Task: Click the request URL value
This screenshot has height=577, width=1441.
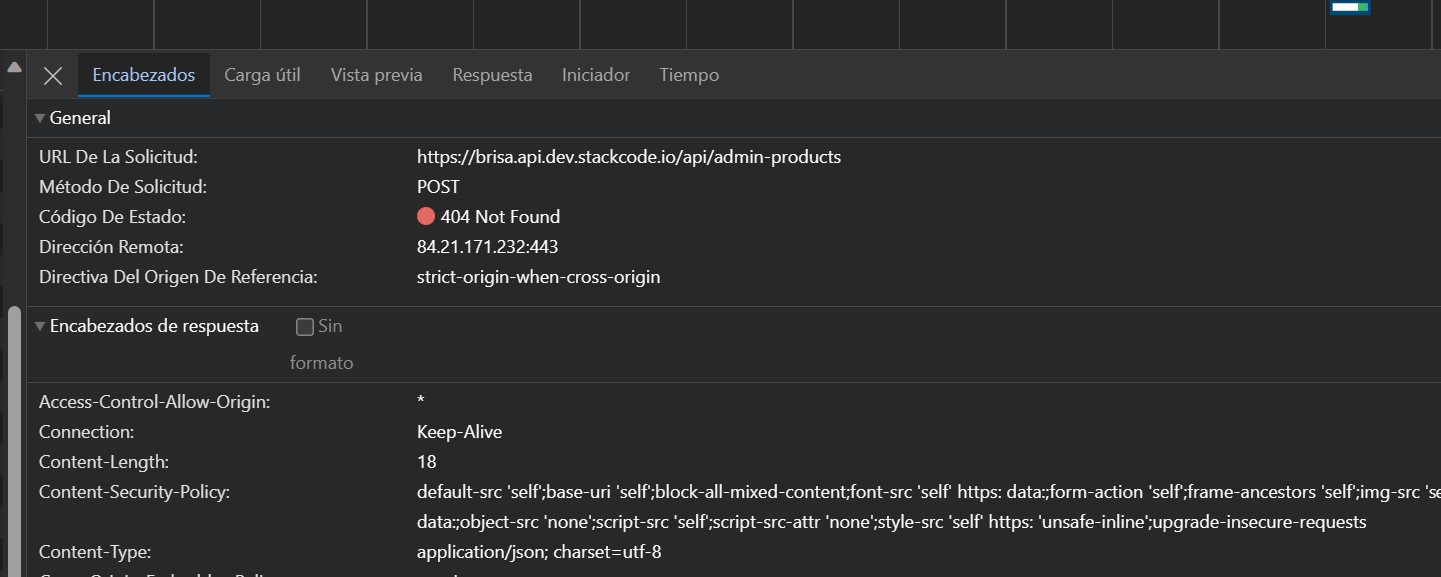Action: 628,157
